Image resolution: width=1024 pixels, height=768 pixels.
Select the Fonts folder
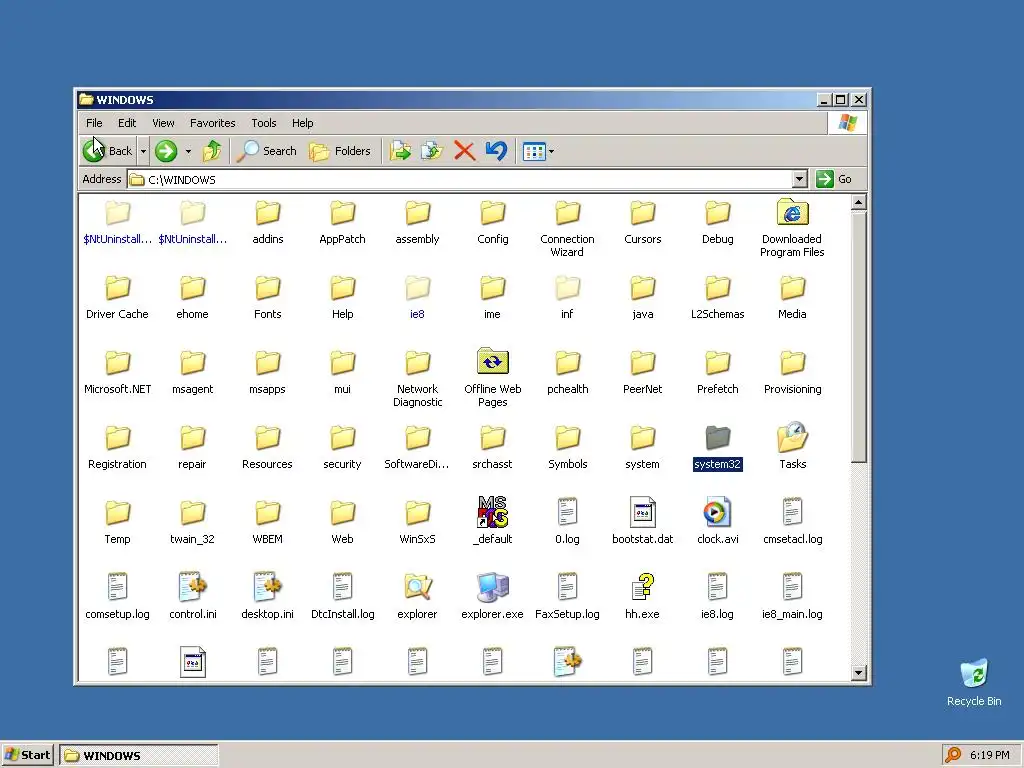[x=267, y=297]
